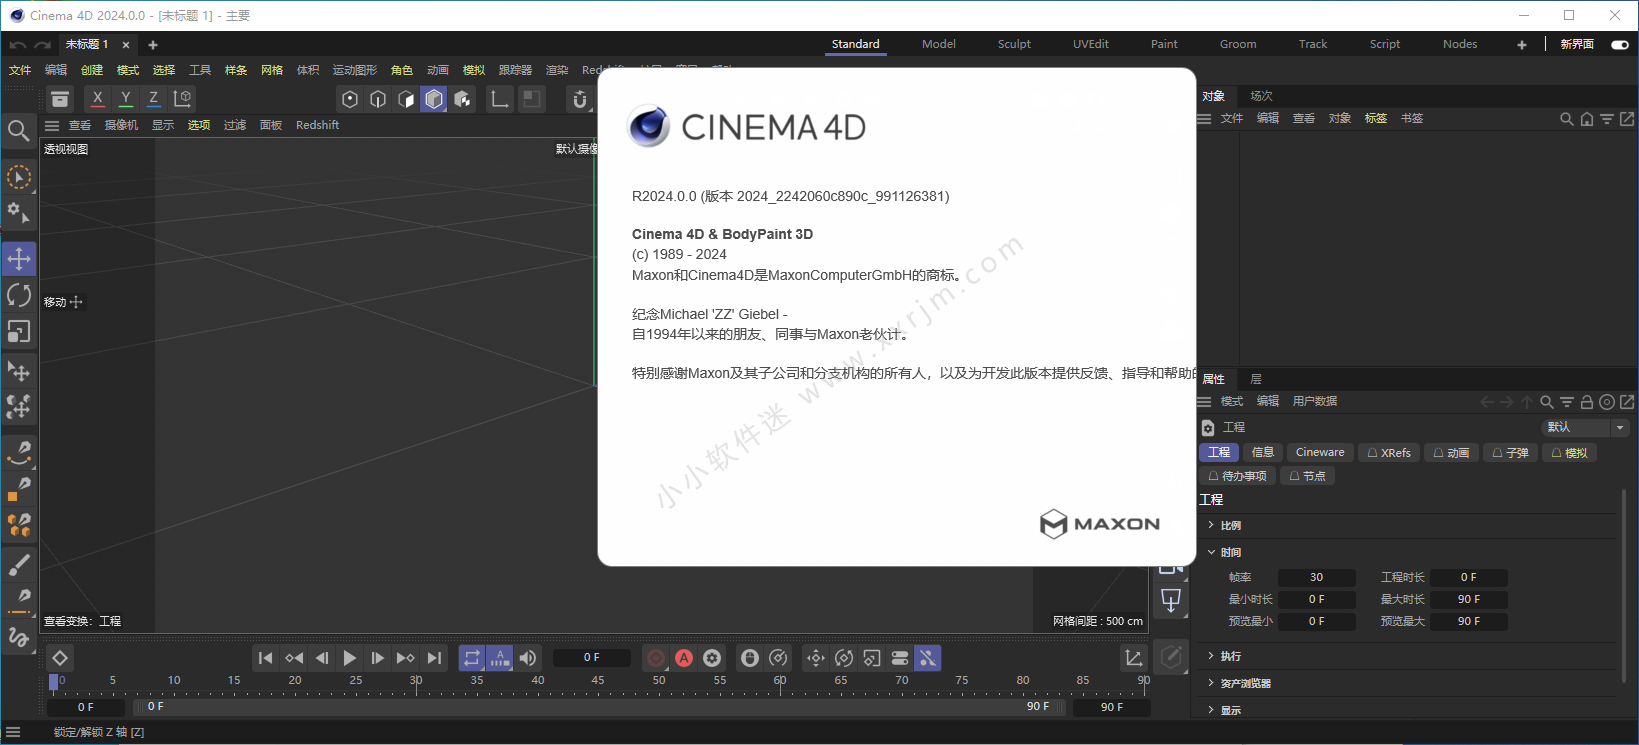The width and height of the screenshot is (1639, 745).
Task: Select the Move tool in left toolbar
Action: [x=19, y=259]
